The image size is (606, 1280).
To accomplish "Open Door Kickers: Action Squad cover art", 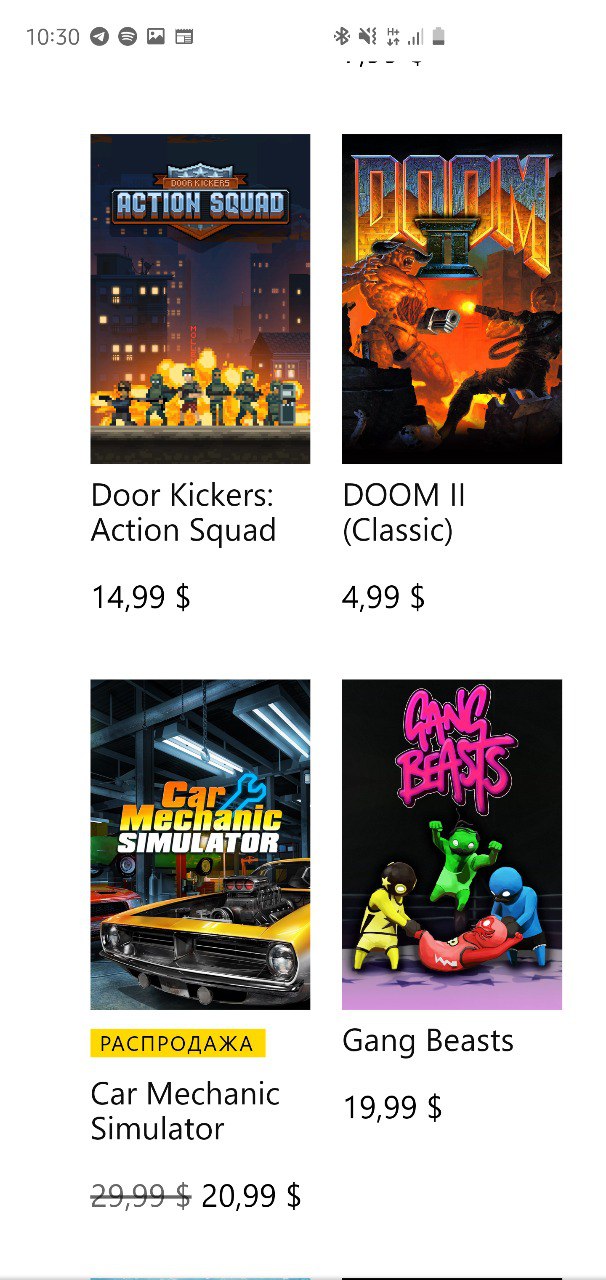I will point(200,299).
